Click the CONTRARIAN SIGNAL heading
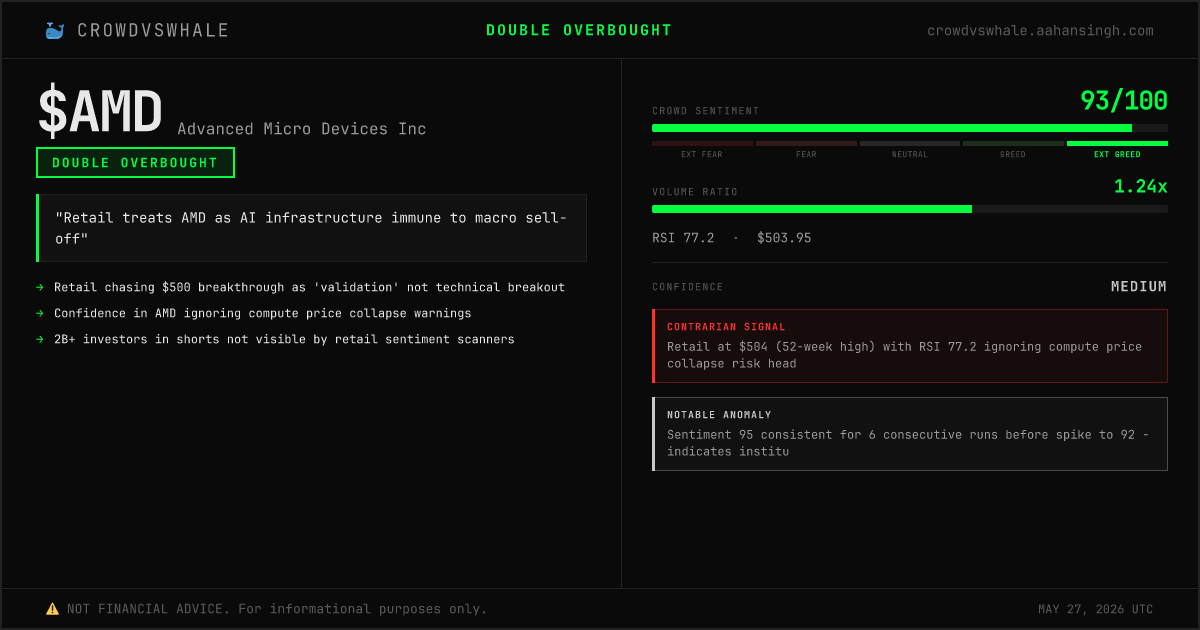The width and height of the screenshot is (1200, 630). point(727,327)
